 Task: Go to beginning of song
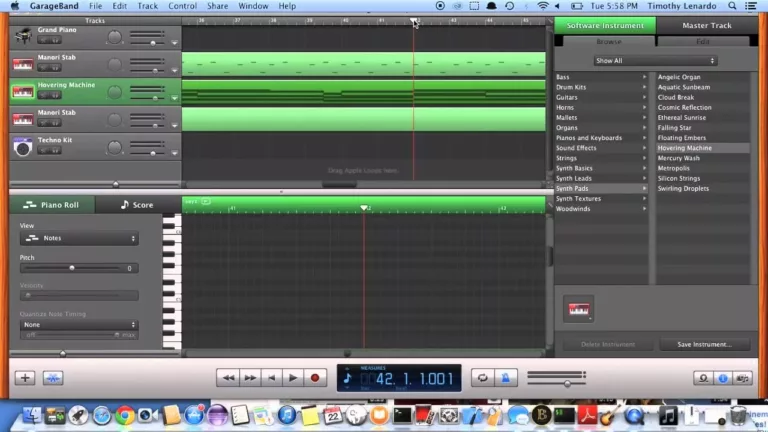(x=271, y=378)
